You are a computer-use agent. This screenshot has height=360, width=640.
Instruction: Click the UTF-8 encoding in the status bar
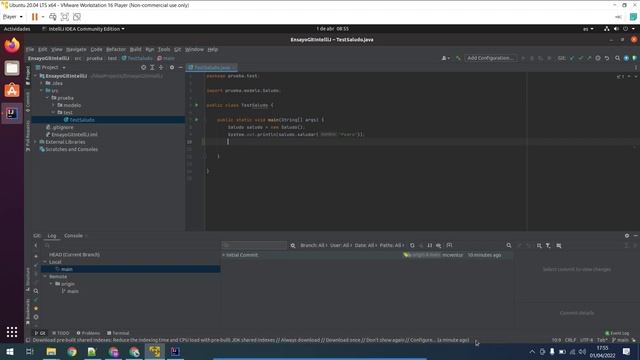[x=587, y=340]
